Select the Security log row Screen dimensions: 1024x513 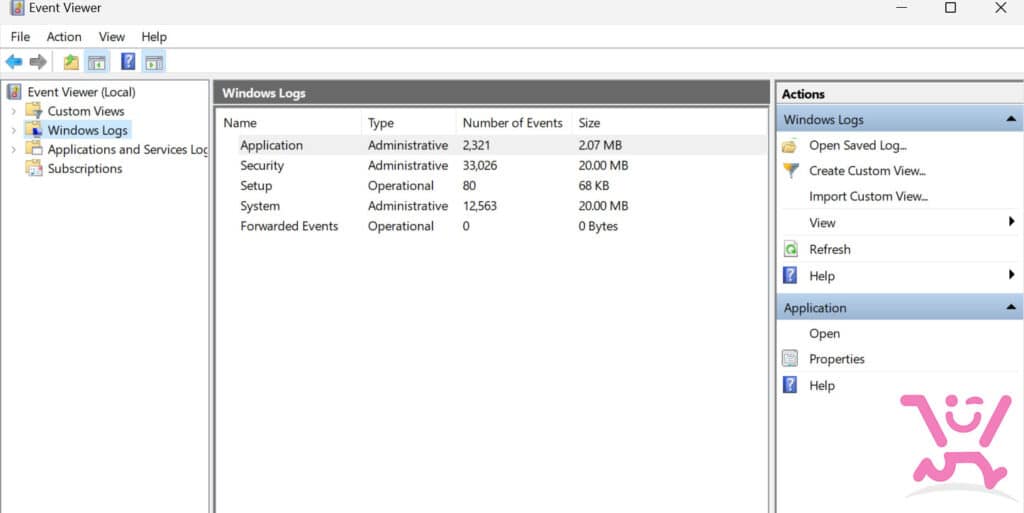[x=493, y=165]
